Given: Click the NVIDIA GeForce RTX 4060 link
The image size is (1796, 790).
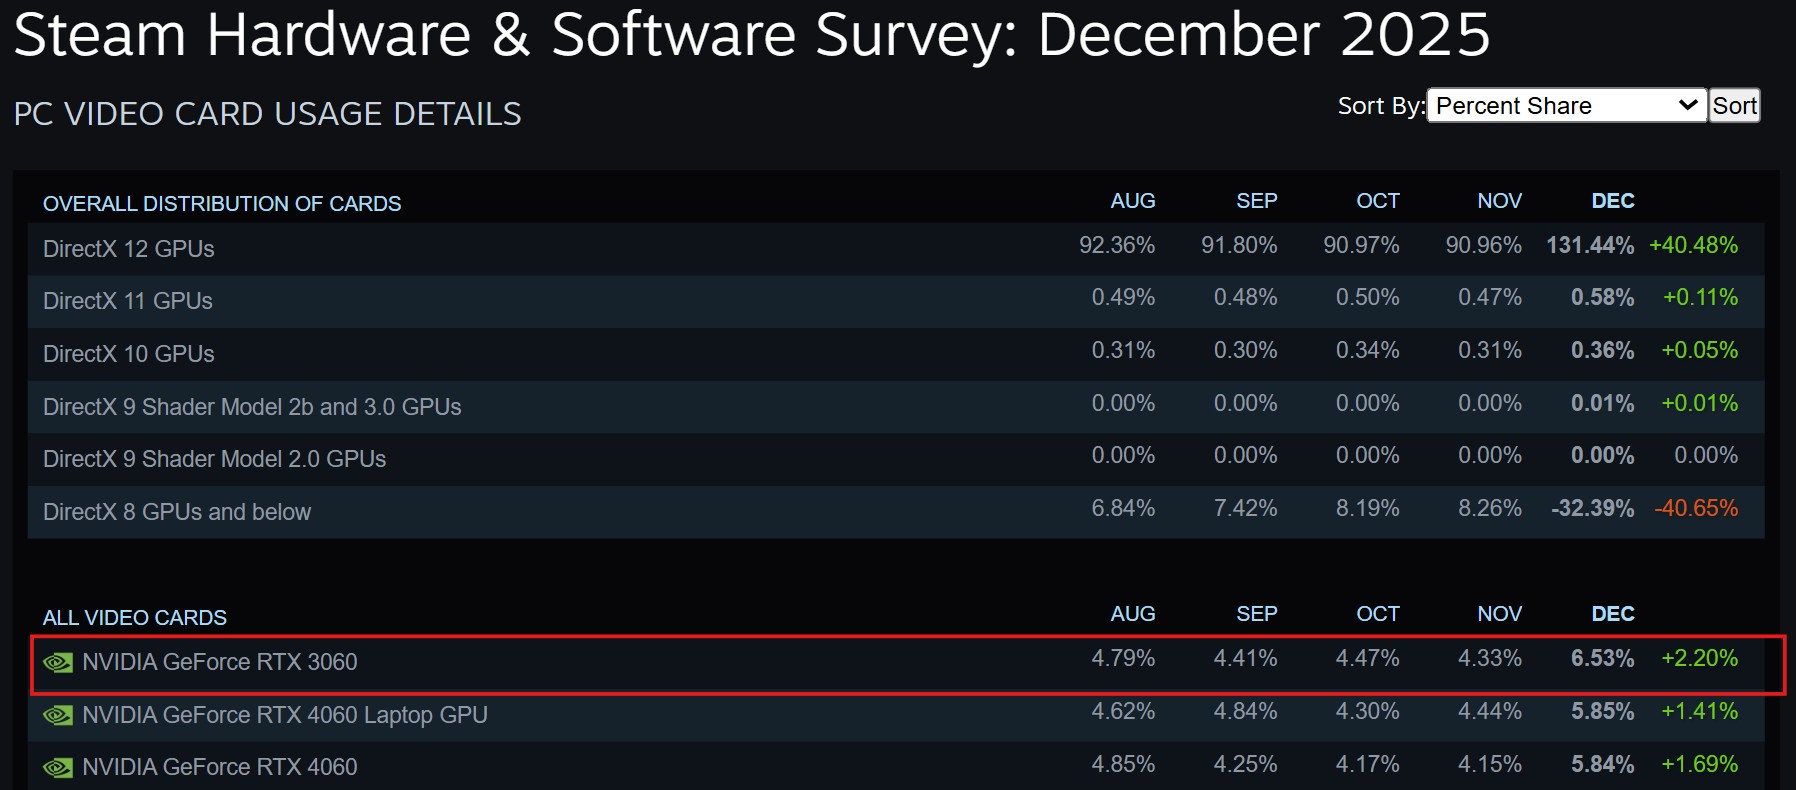Looking at the screenshot, I should (222, 768).
